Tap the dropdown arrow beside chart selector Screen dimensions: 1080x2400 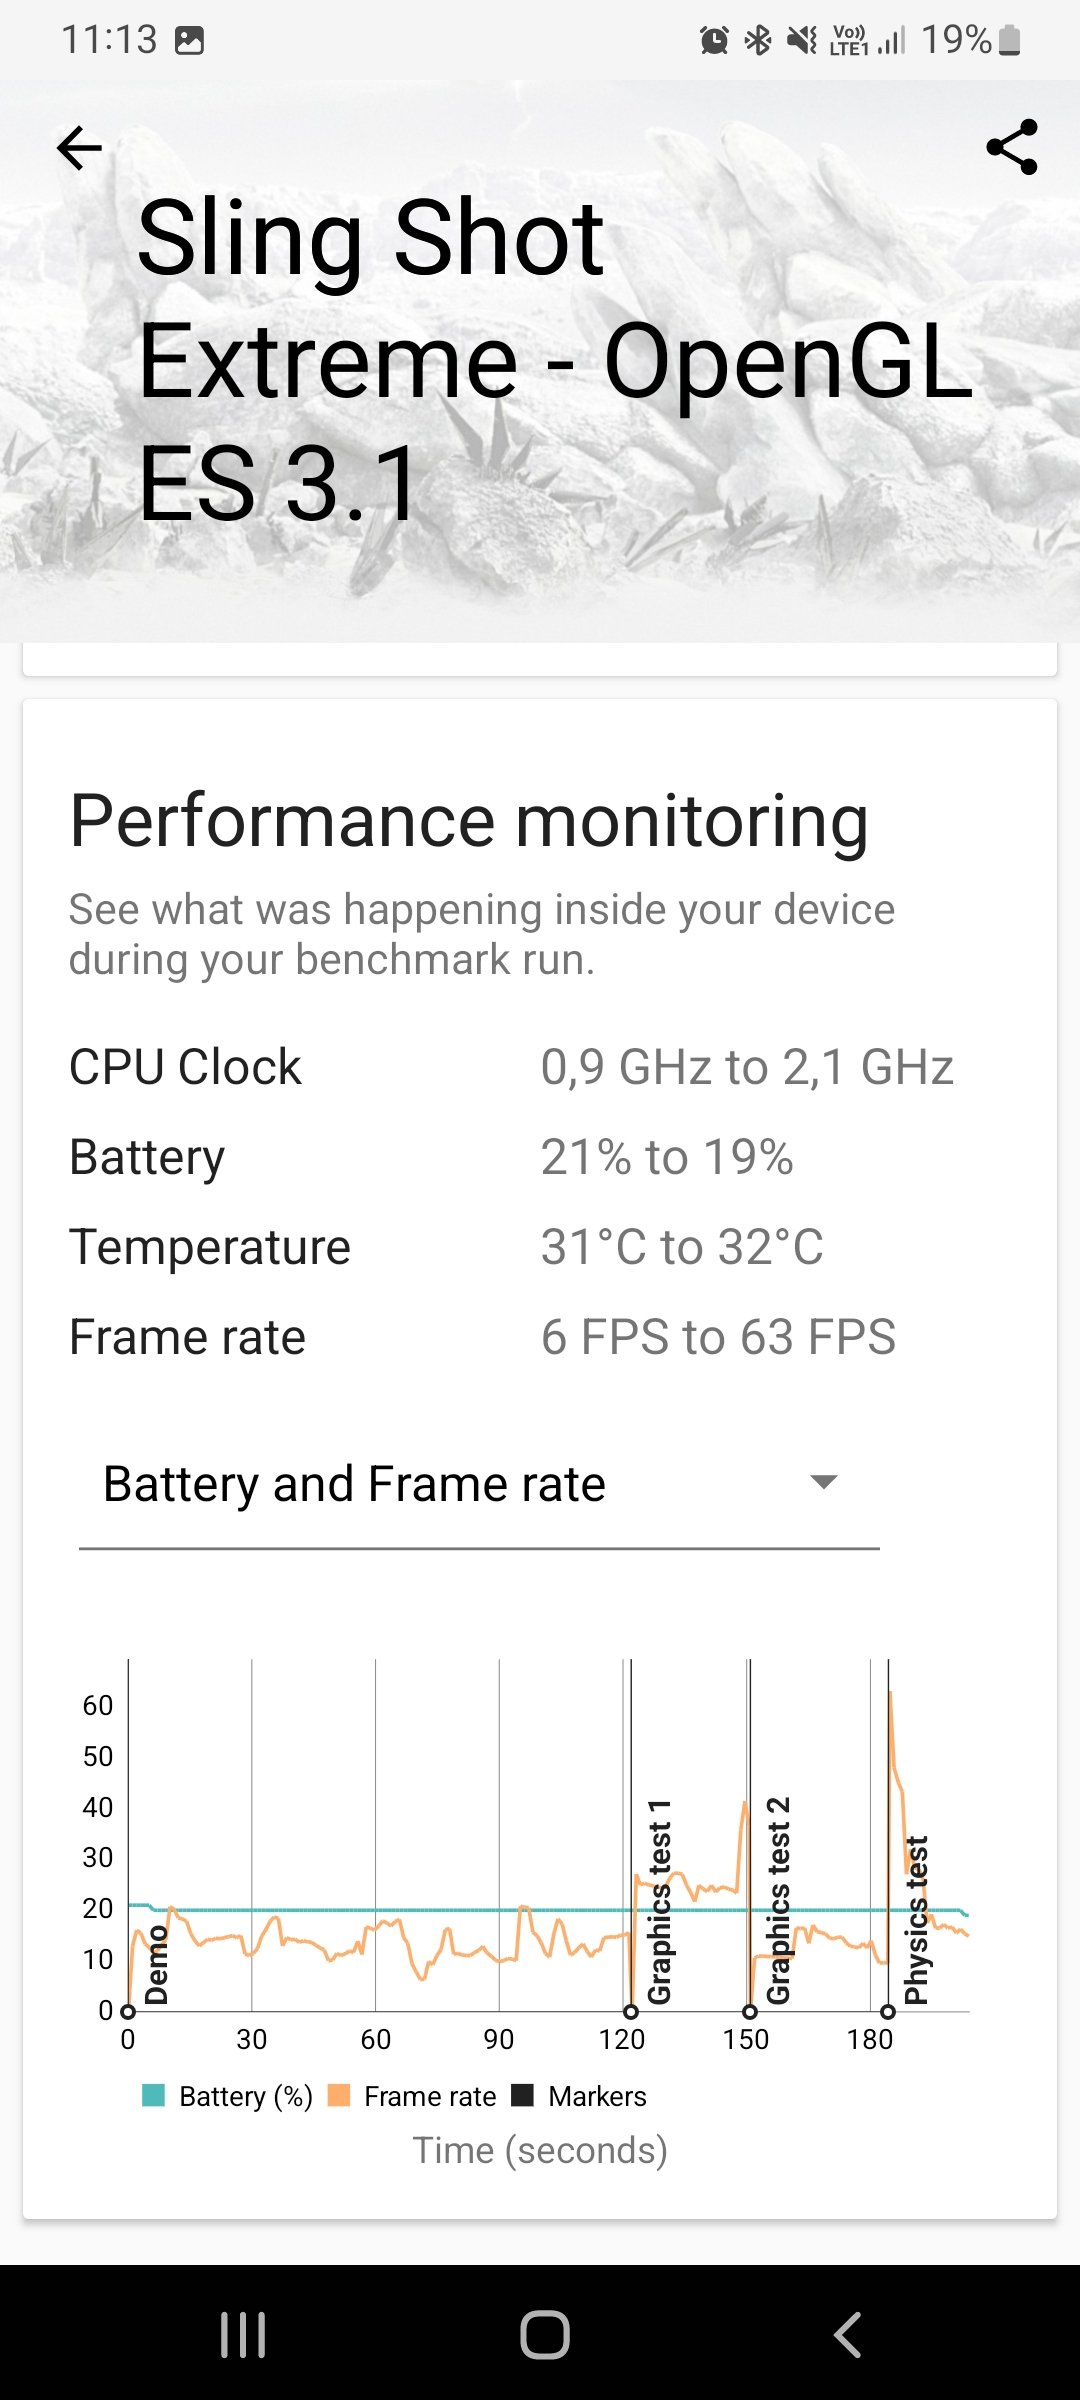point(823,1482)
